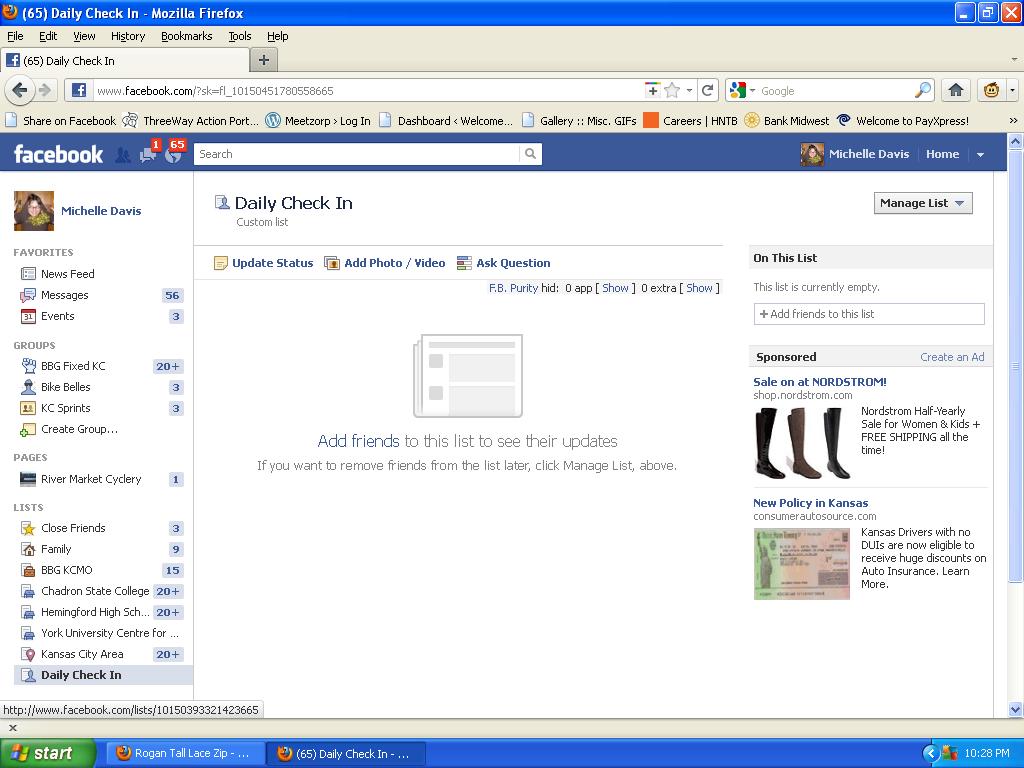
Task: Click the Add friends to this list field
Action: point(869,314)
